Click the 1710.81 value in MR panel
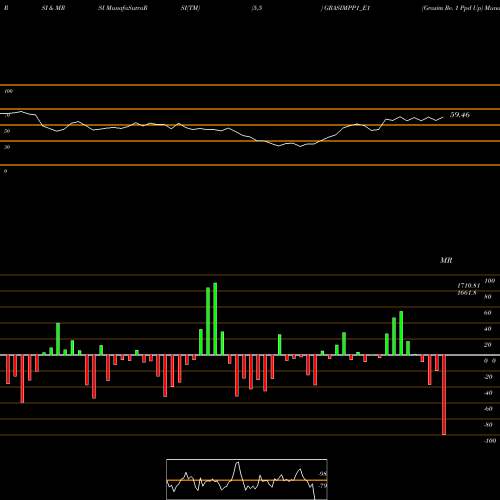Image resolution: width=500 pixels, height=500 pixels. 468,286
